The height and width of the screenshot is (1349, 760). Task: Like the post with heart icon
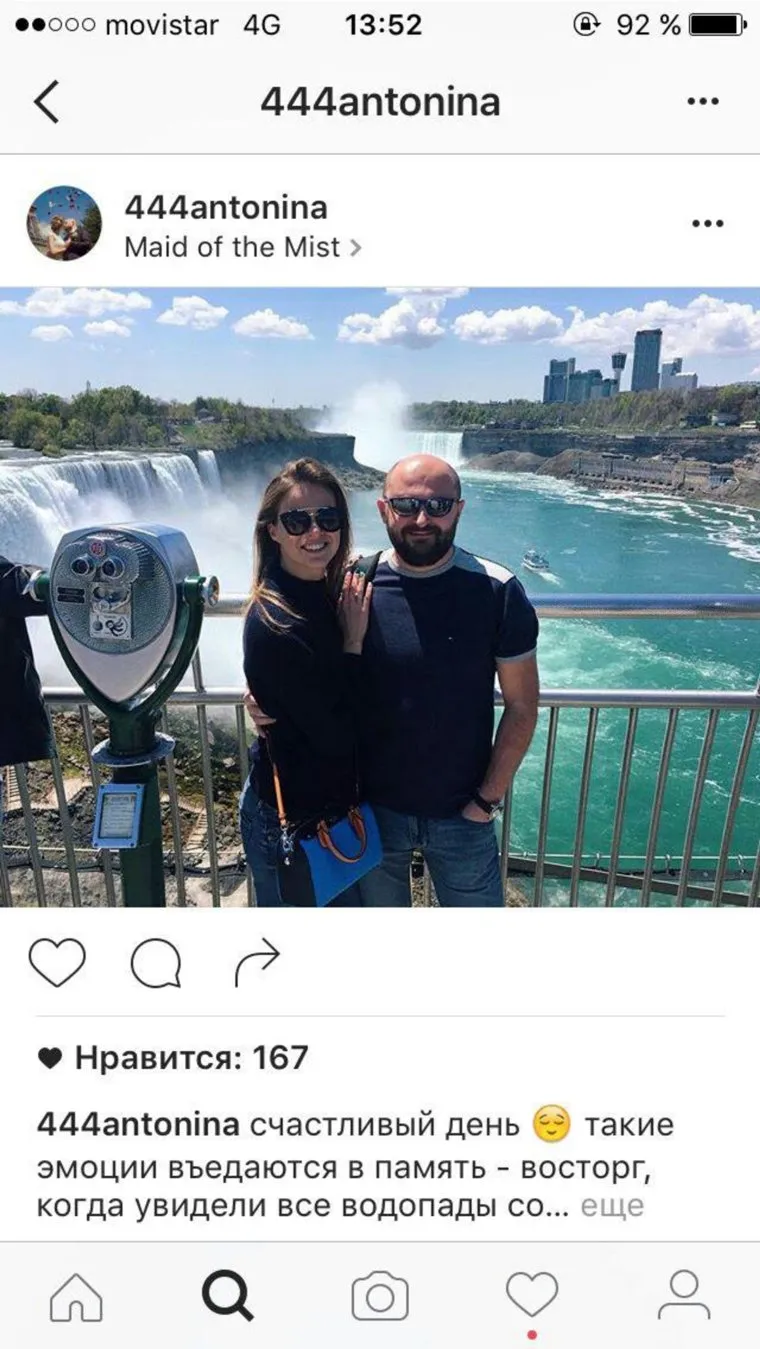57,963
